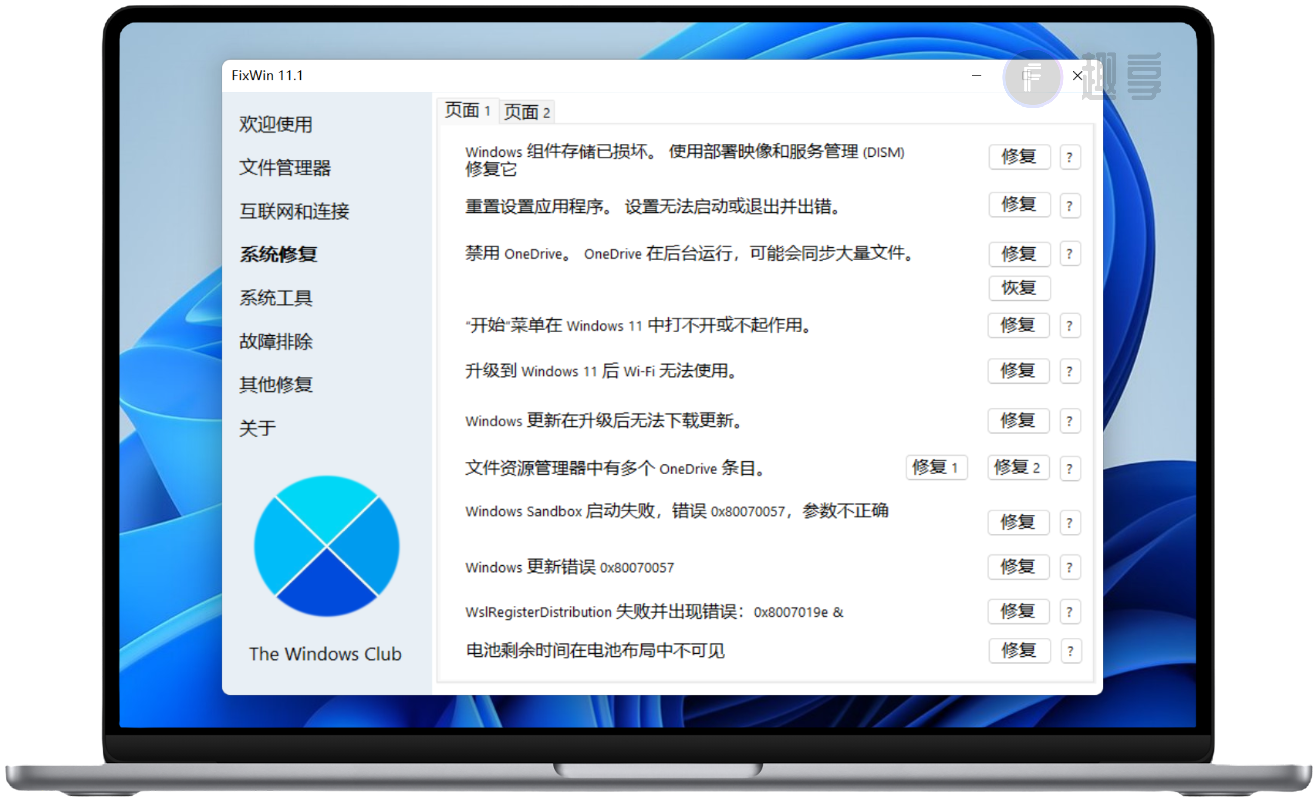Image resolution: width=1316 pixels, height=802 pixels.
Task: Show help for Windows 更新错误 0x80070057
Action: pos(1069,568)
